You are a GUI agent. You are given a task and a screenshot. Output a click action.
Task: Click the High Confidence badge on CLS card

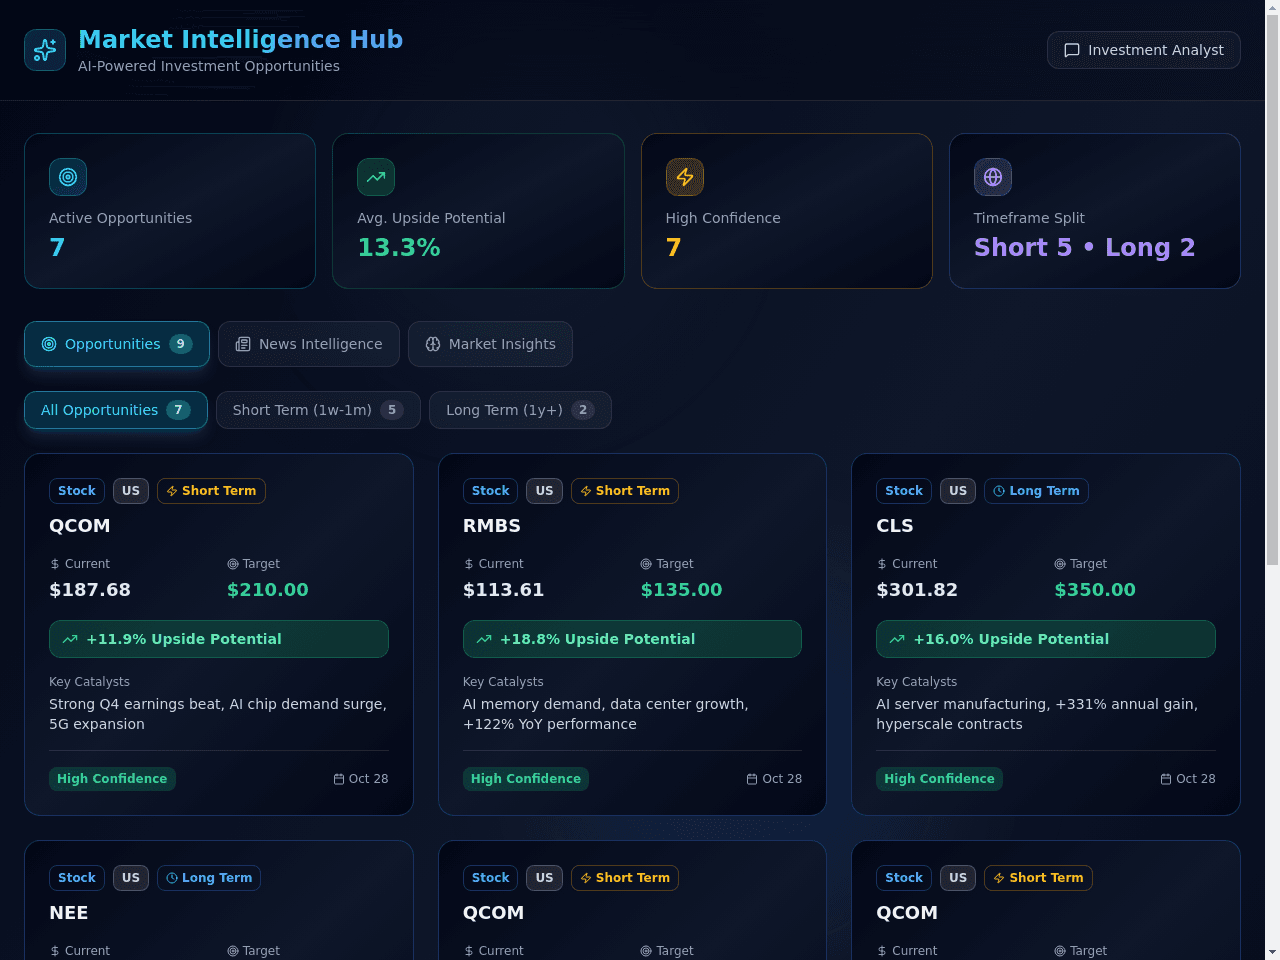click(939, 779)
